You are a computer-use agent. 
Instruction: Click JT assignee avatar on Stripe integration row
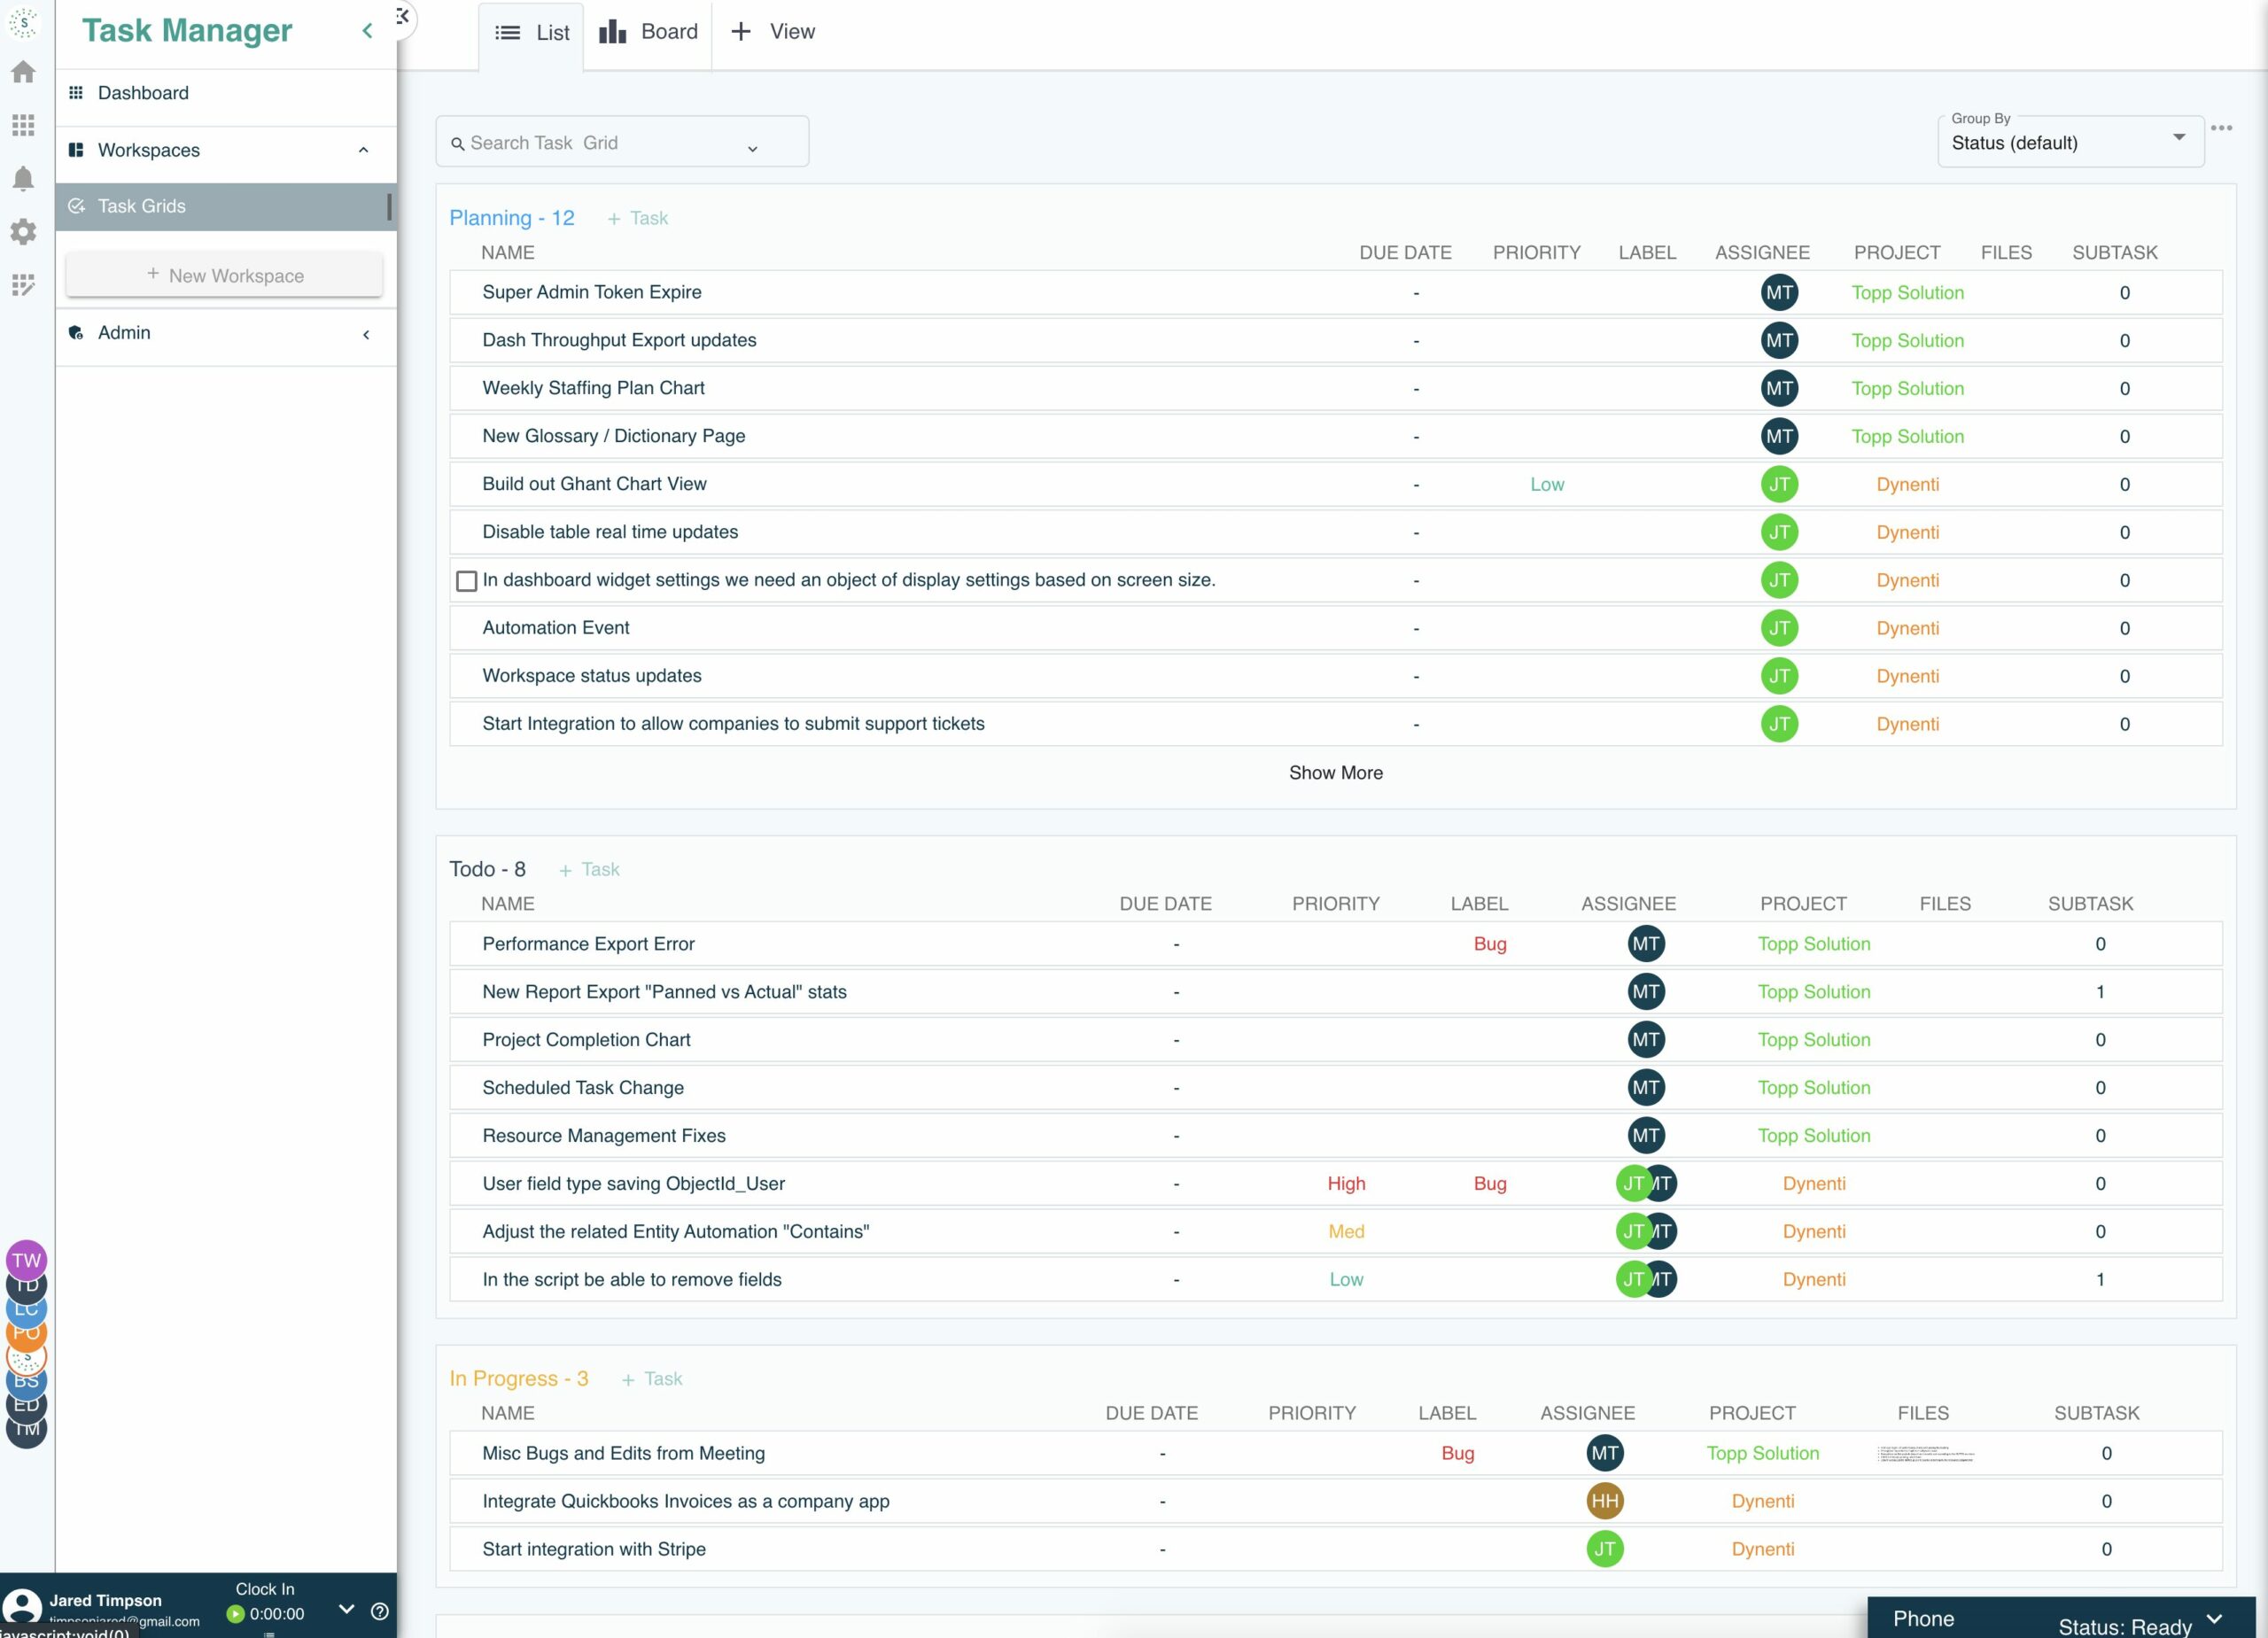[1605, 1549]
